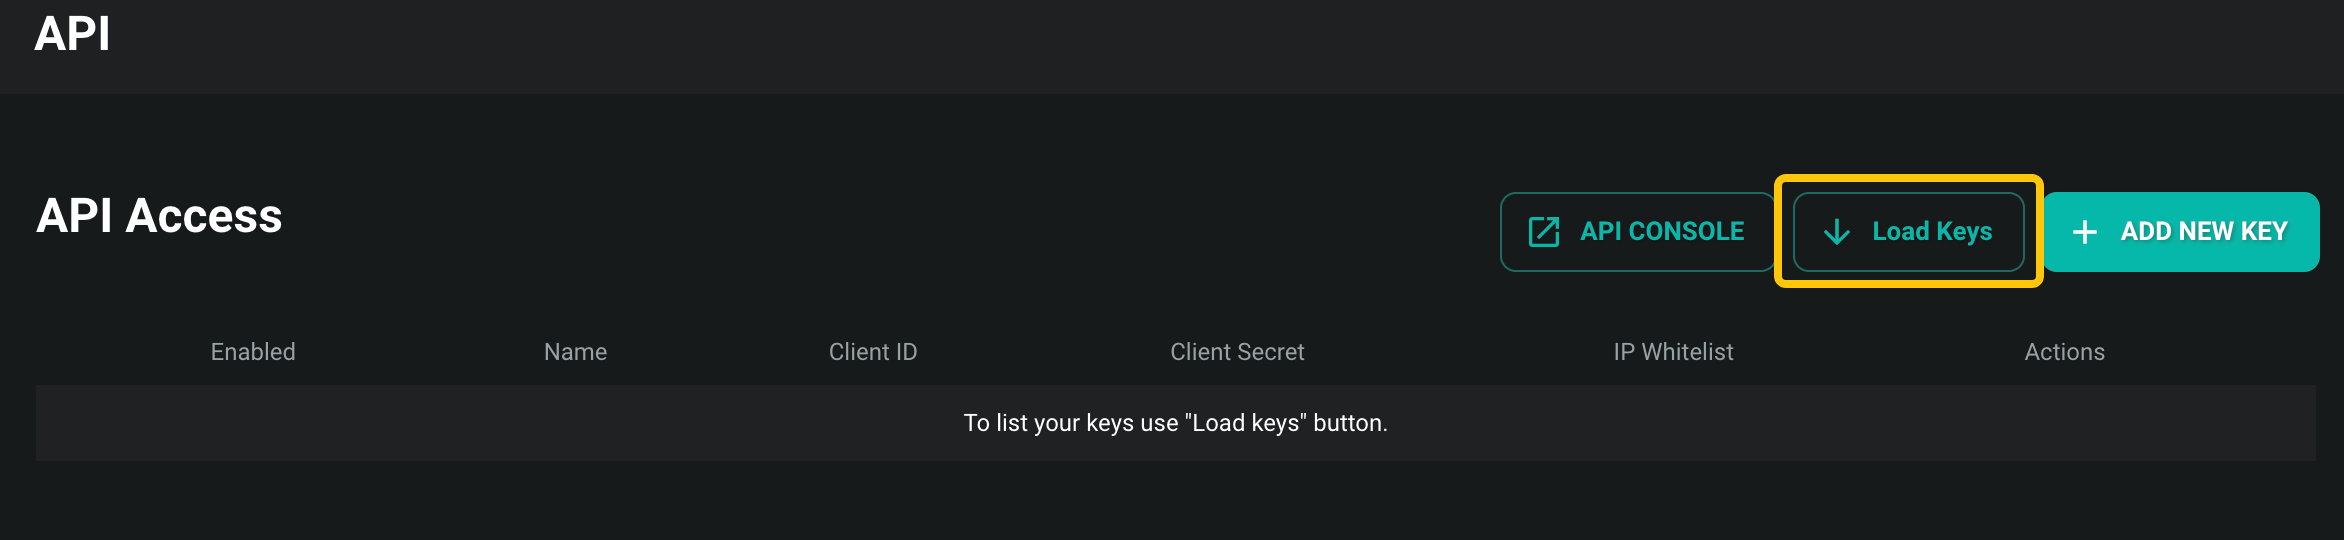Click the Client ID column header
This screenshot has height=540, width=2344.
pos(872,352)
